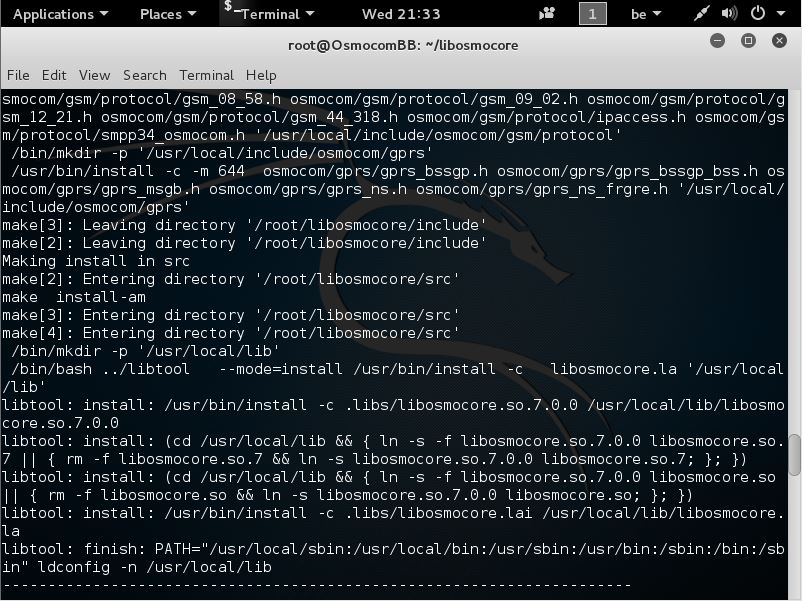Click 'make[3]: Leaving directory' line

click(244, 225)
